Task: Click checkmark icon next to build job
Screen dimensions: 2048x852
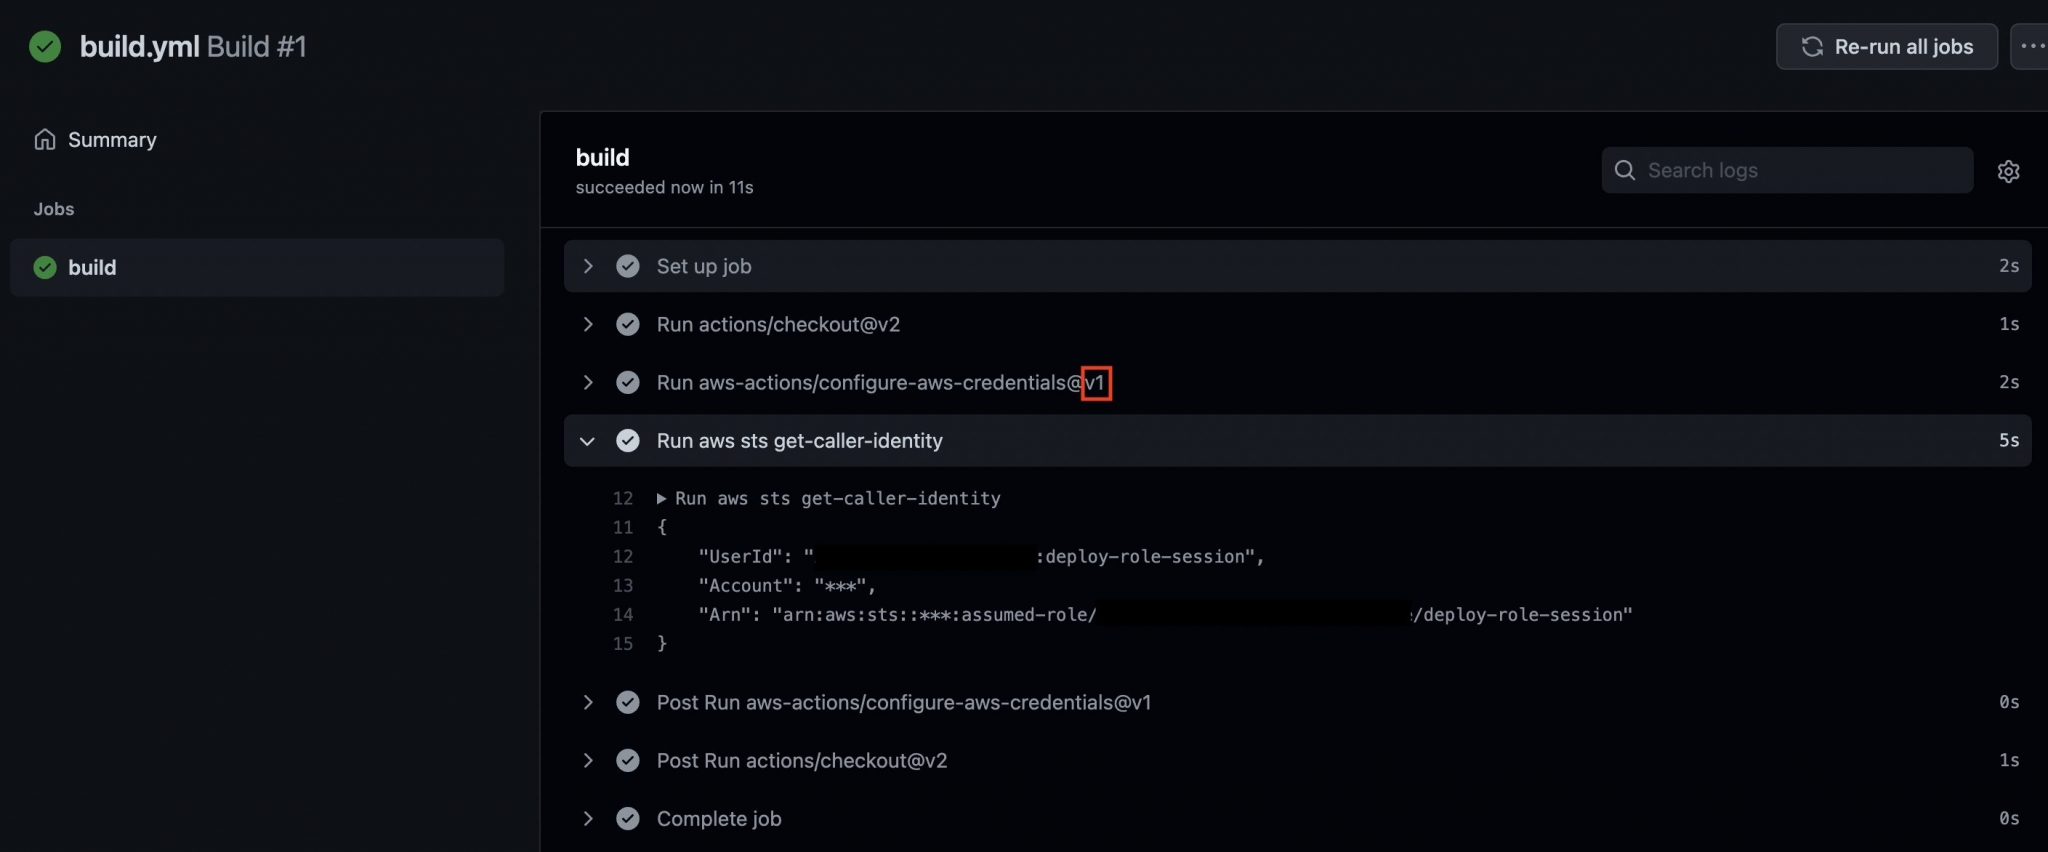Action: (x=44, y=267)
